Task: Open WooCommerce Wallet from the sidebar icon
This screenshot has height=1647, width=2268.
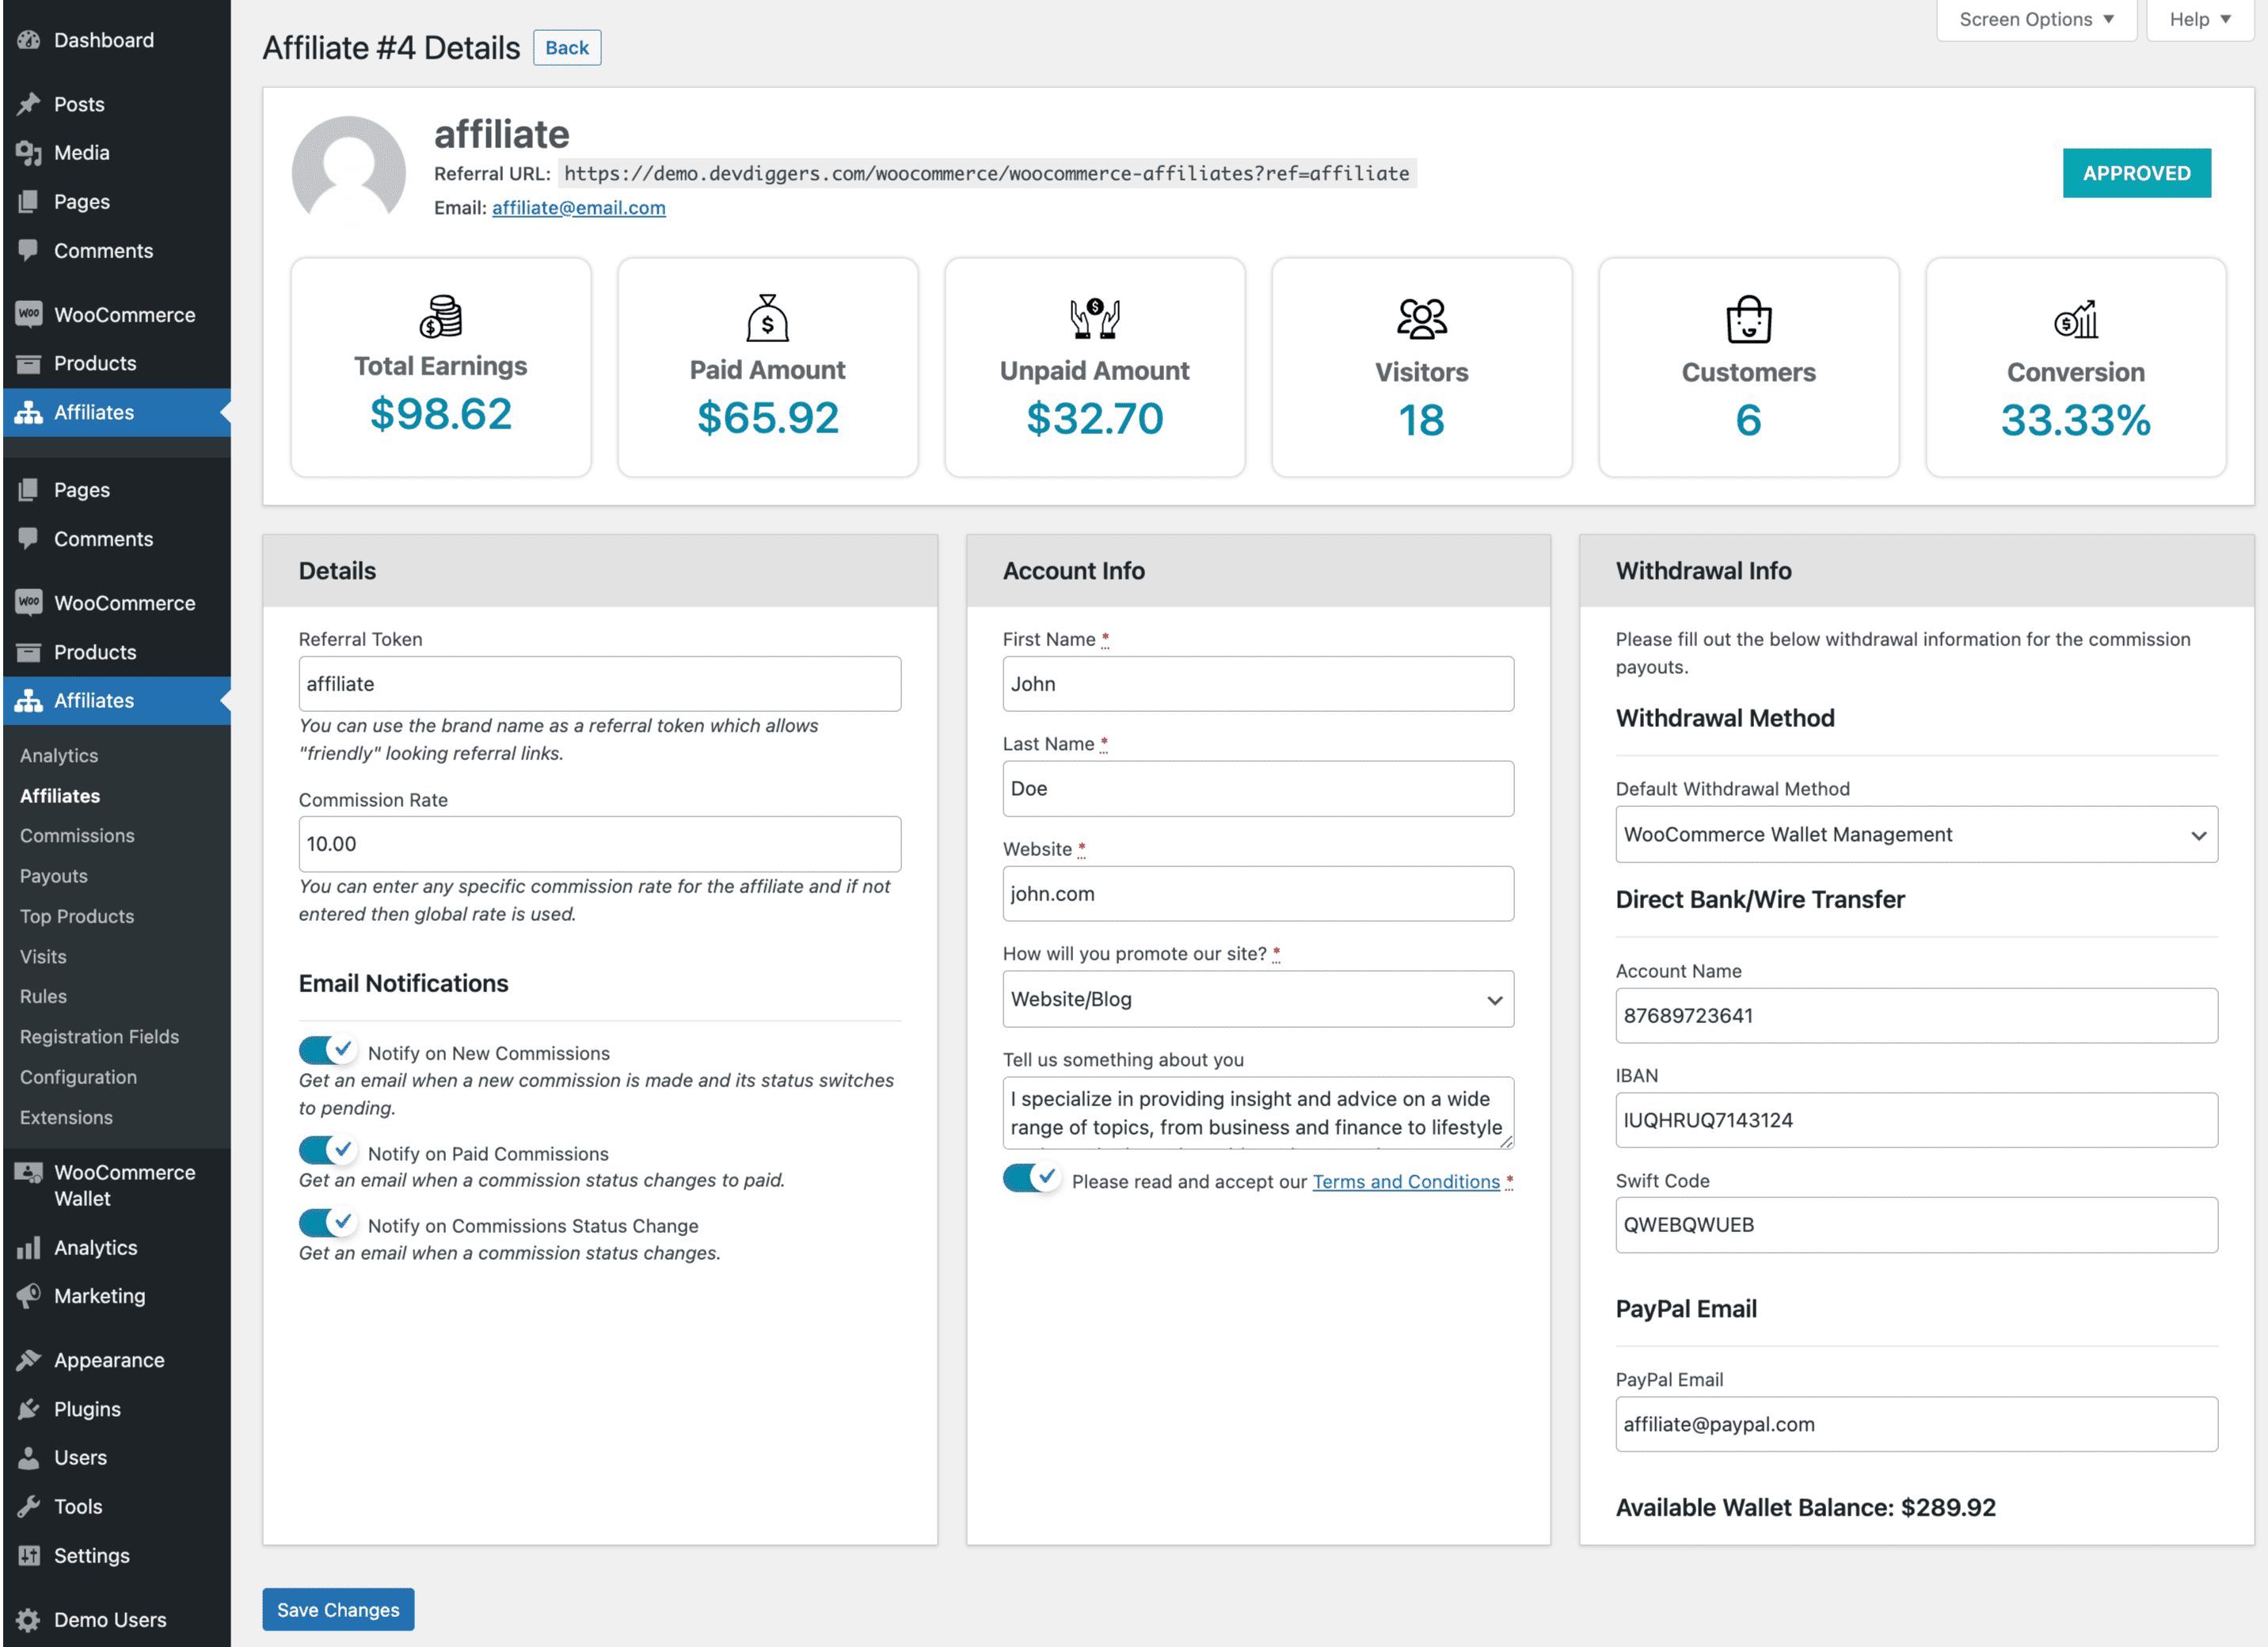Action: (x=29, y=1172)
